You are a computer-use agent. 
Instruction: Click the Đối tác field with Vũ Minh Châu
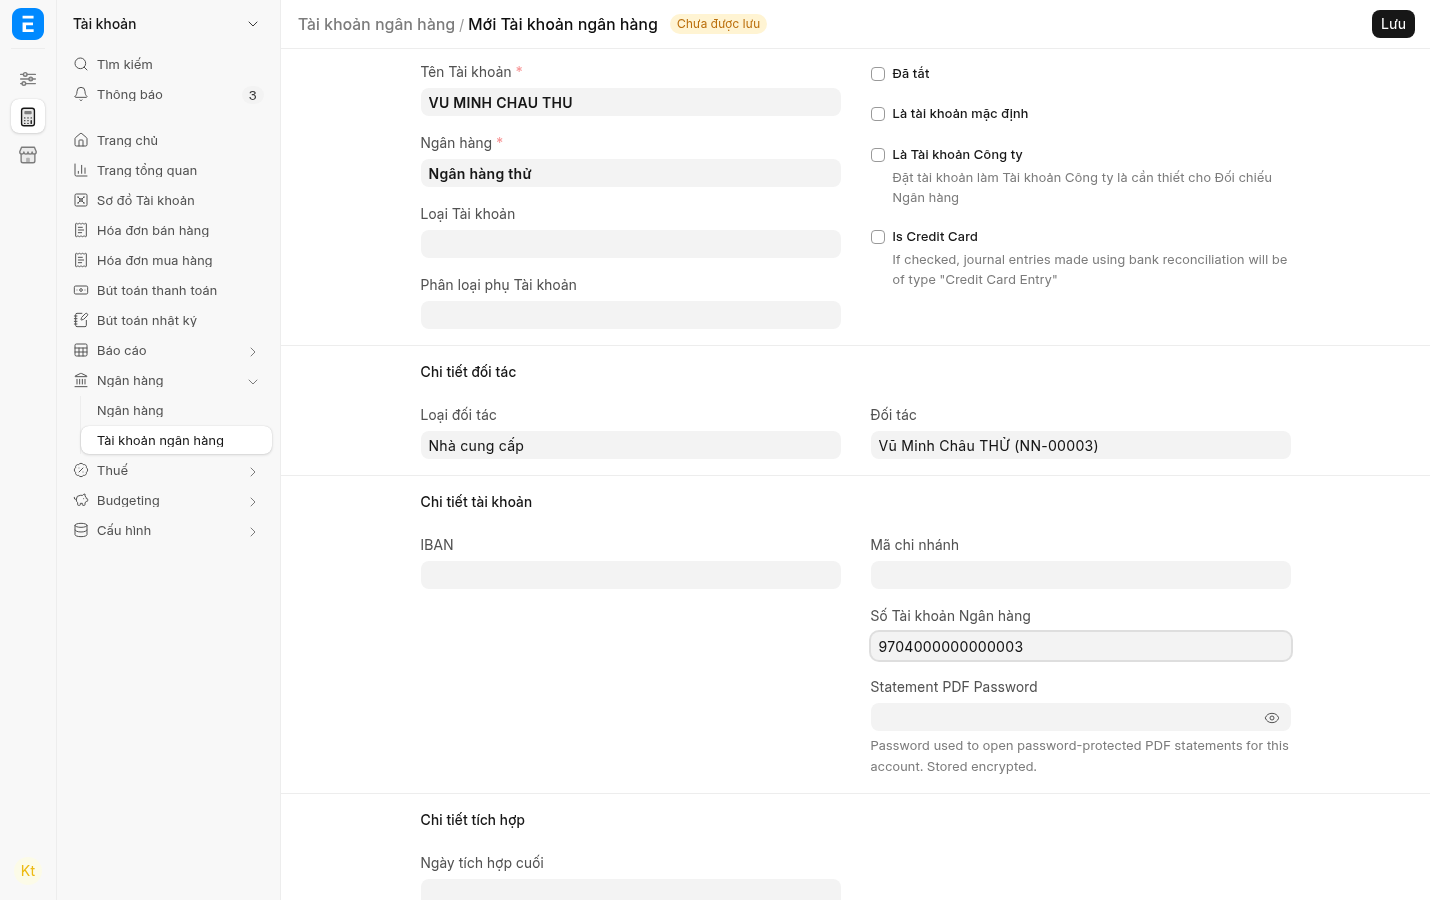(x=1080, y=445)
